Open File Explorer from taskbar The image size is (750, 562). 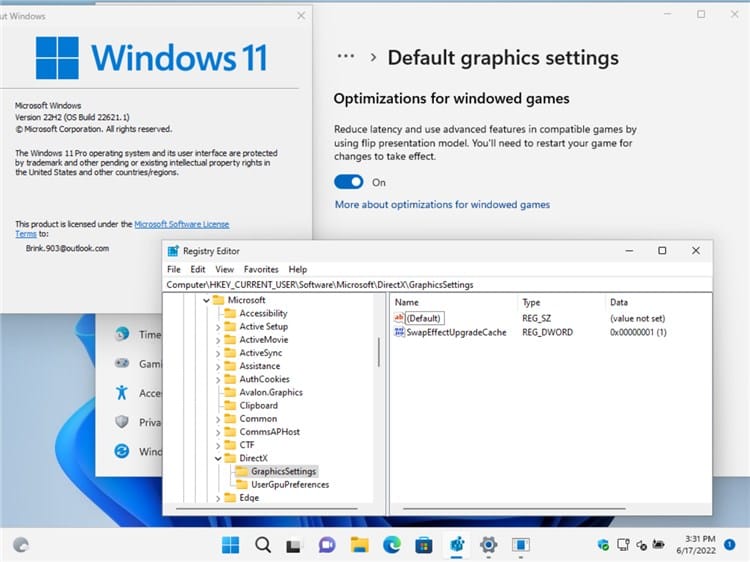[359, 545]
